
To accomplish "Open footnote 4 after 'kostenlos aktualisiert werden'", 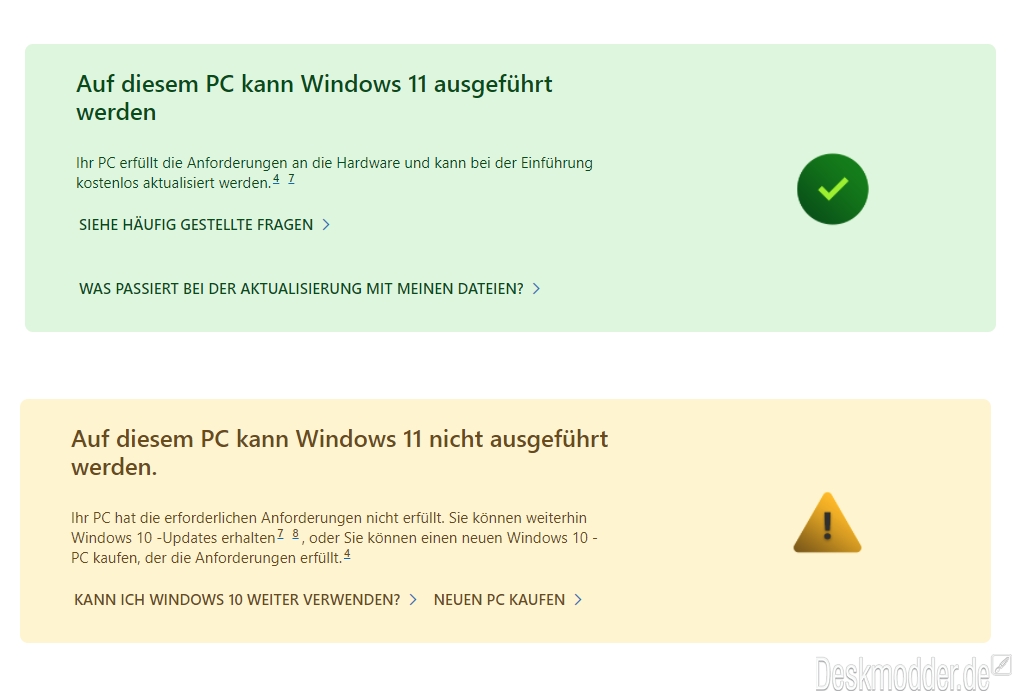I will 276,179.
